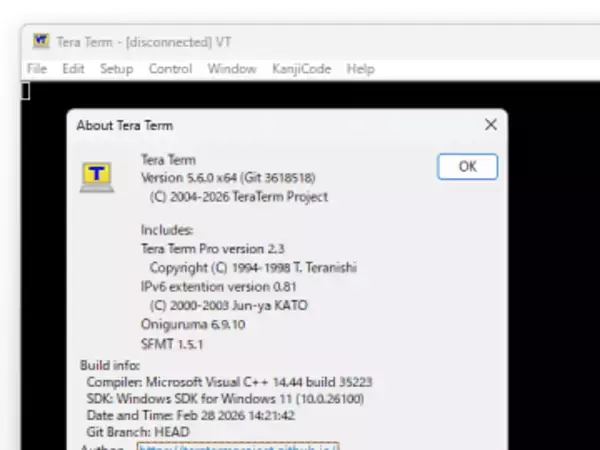Click the terminal cursor block at top-left

25,91
